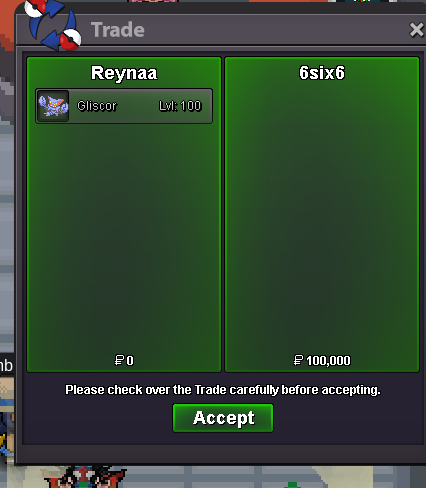
Task: Accept the trade
Action: tap(223, 418)
